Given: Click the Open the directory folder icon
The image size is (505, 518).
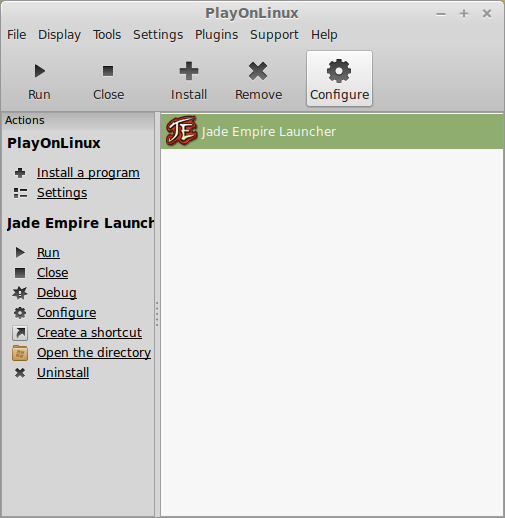Looking at the screenshot, I should [20, 353].
